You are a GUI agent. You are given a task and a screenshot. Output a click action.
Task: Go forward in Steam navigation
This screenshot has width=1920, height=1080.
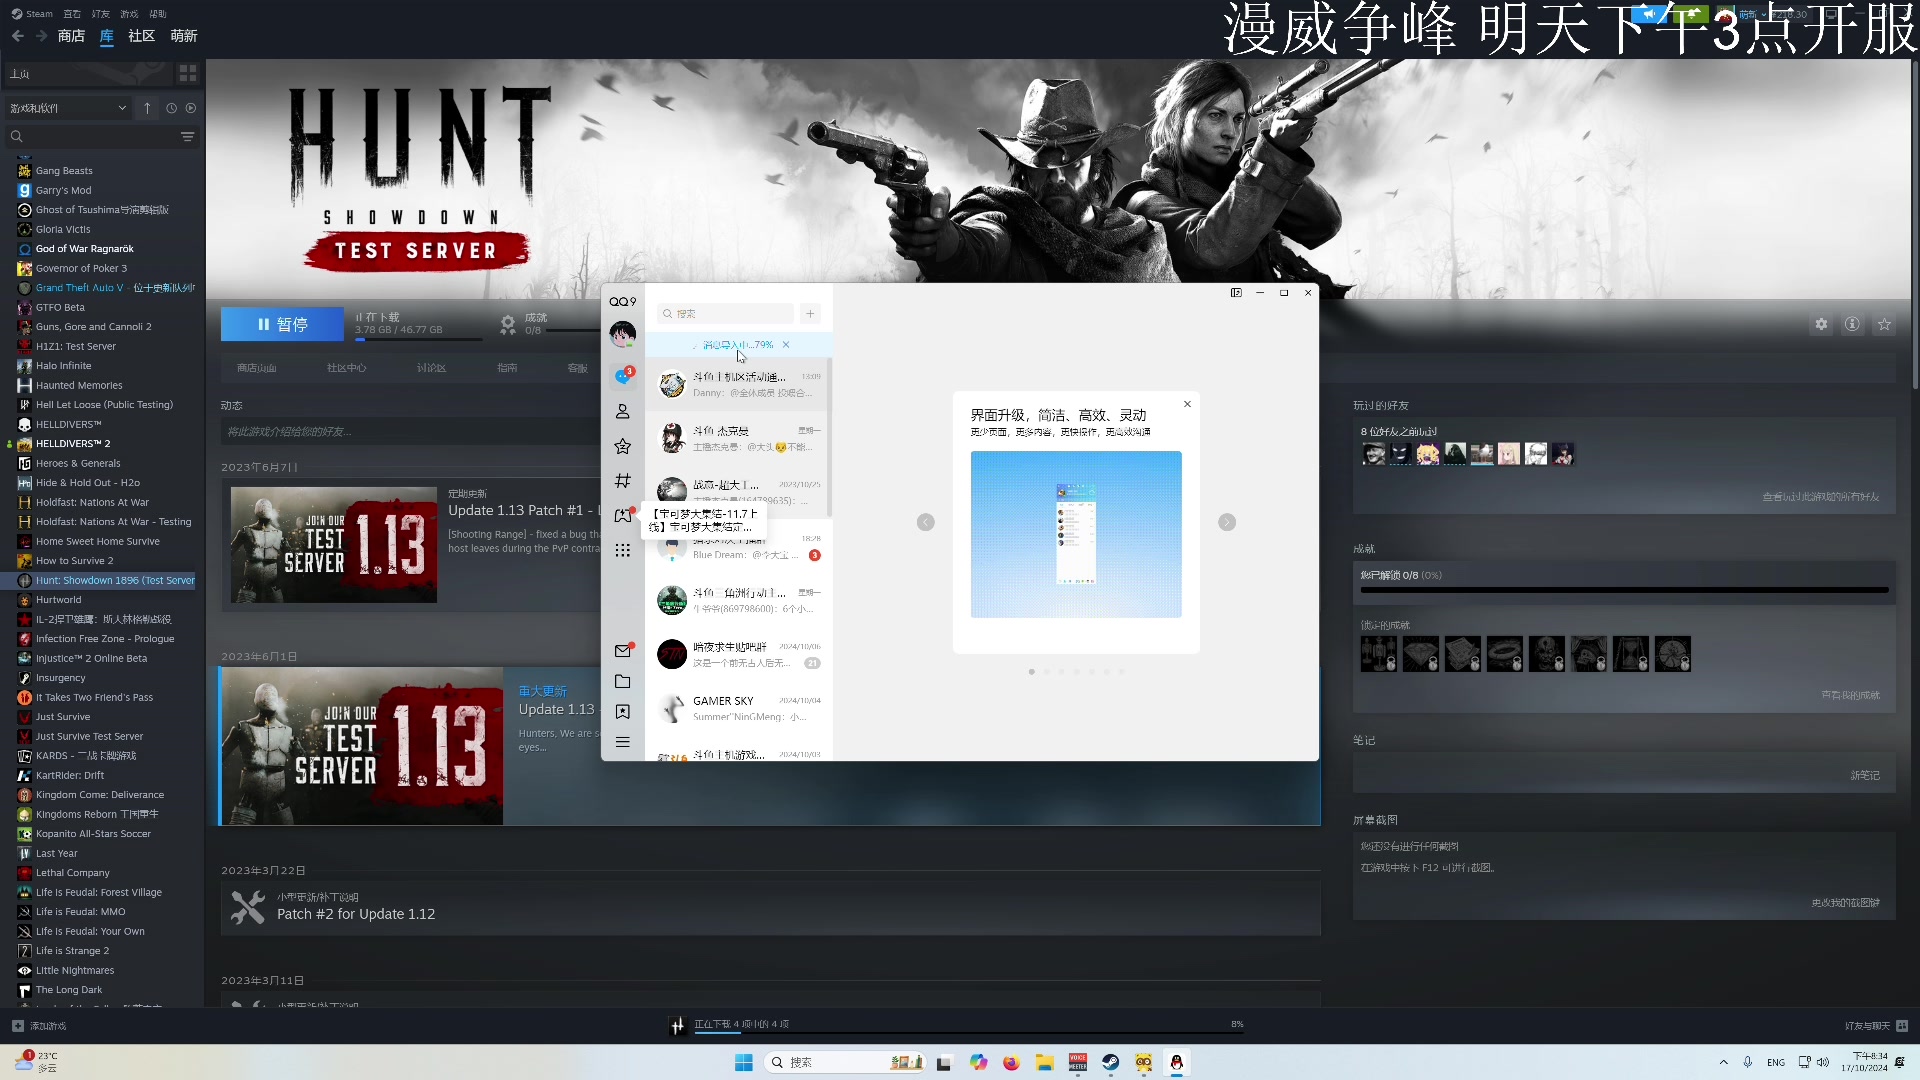41,36
